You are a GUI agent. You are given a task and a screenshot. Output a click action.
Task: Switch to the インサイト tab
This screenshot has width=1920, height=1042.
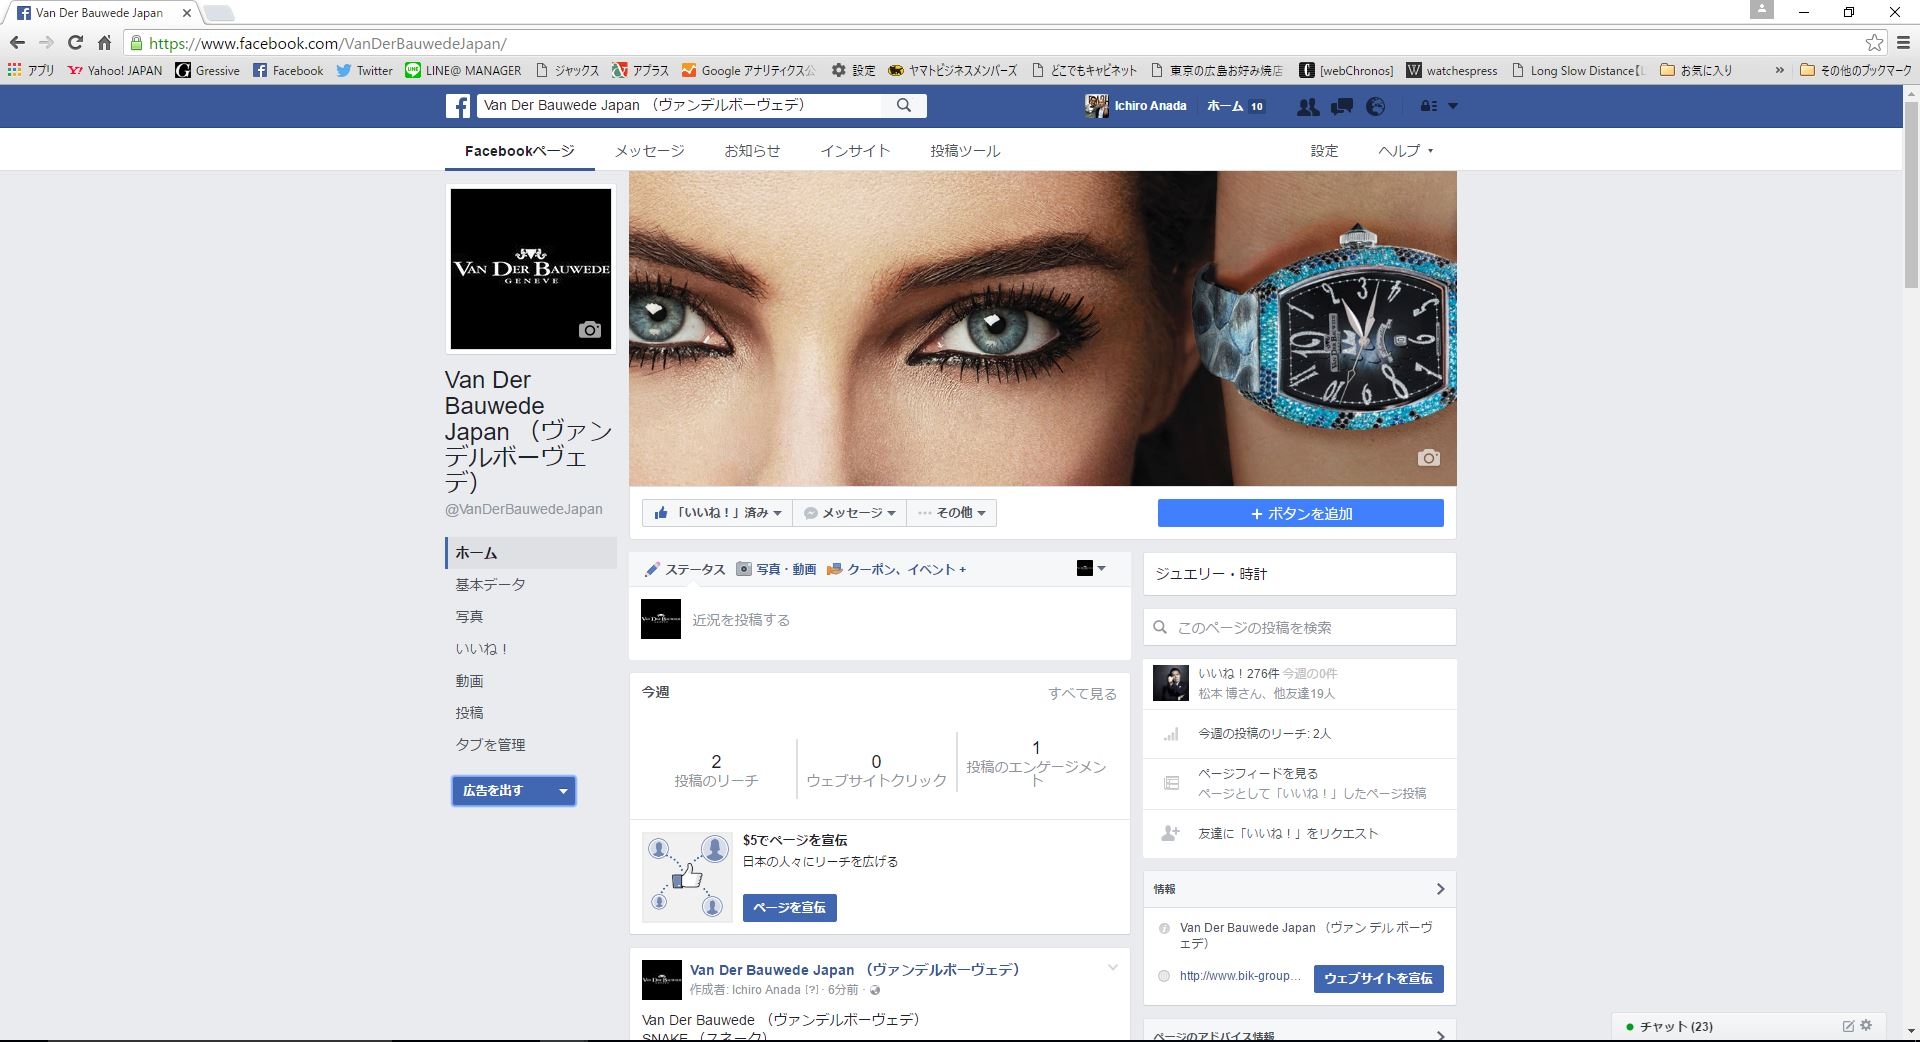pos(854,151)
